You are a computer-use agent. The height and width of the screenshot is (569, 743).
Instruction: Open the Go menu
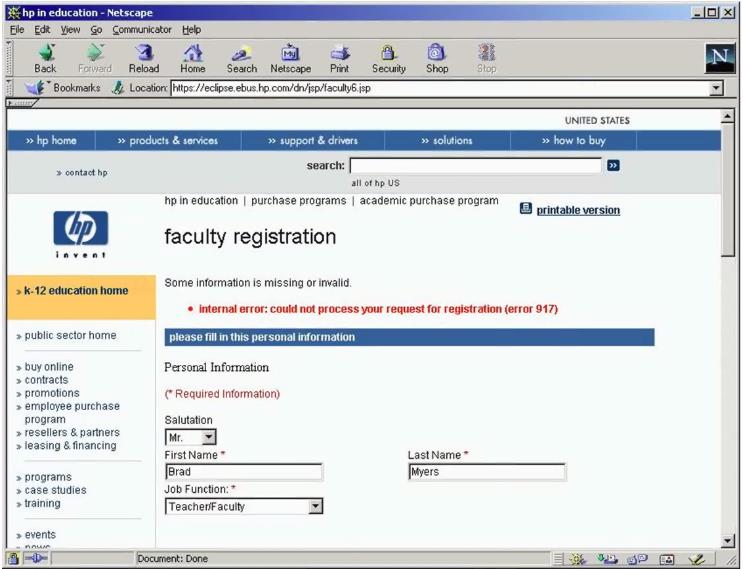tap(96, 30)
